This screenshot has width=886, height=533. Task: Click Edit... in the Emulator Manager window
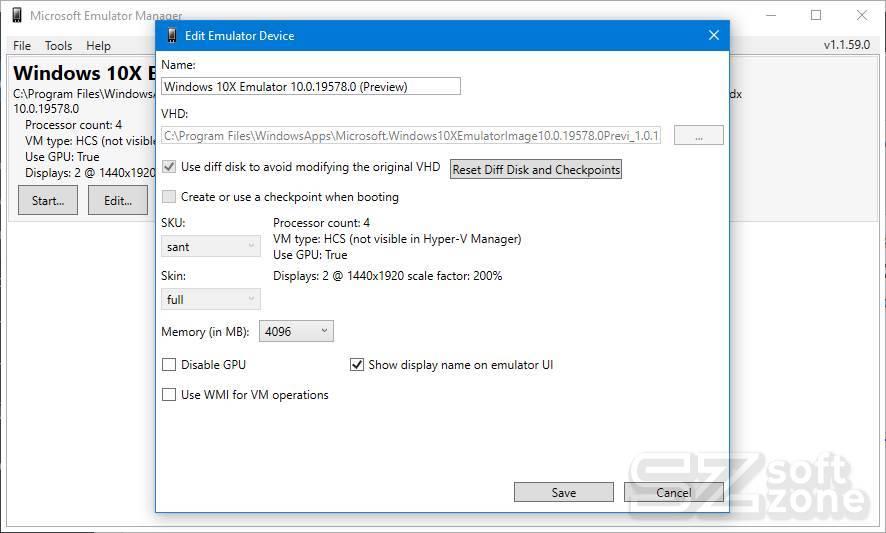pos(118,201)
